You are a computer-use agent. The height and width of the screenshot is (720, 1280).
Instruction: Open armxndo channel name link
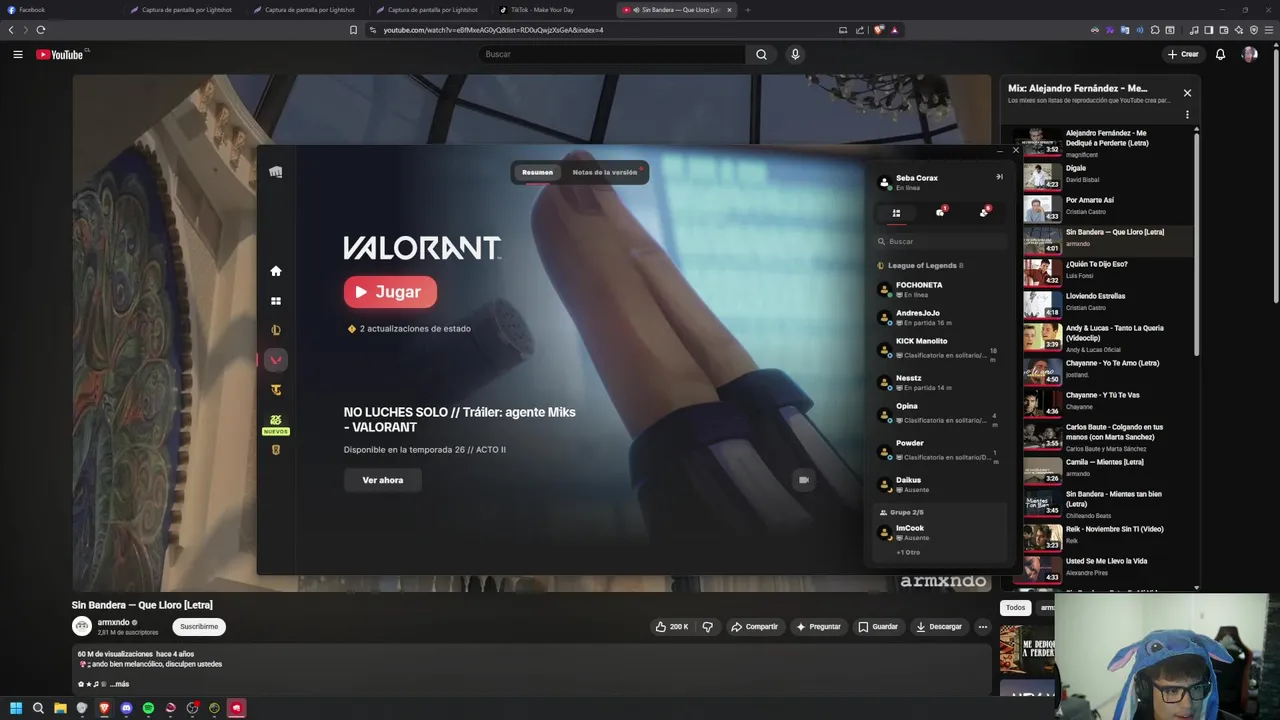click(x=114, y=622)
